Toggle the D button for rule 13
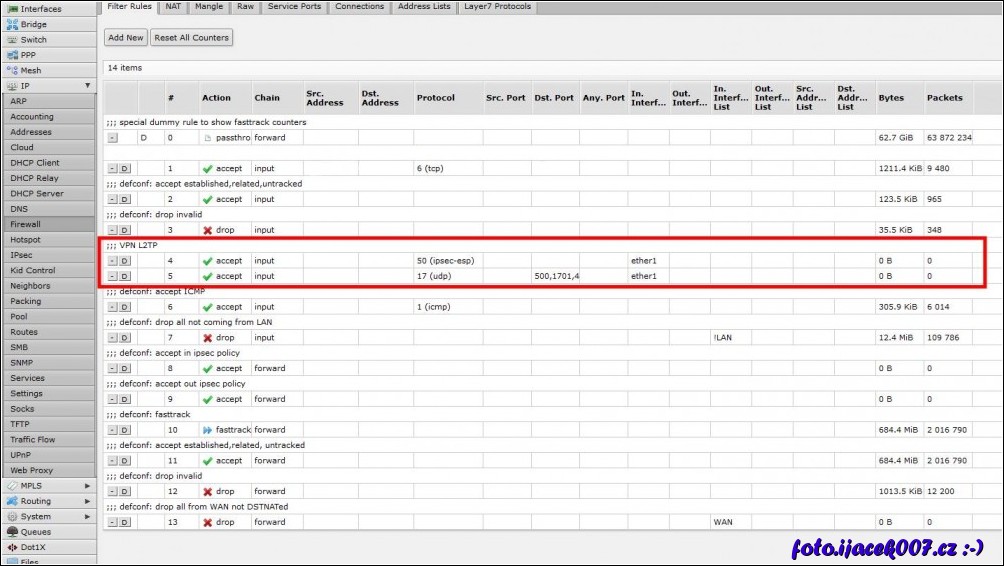Viewport: 1004px width, 566px height. (126, 522)
